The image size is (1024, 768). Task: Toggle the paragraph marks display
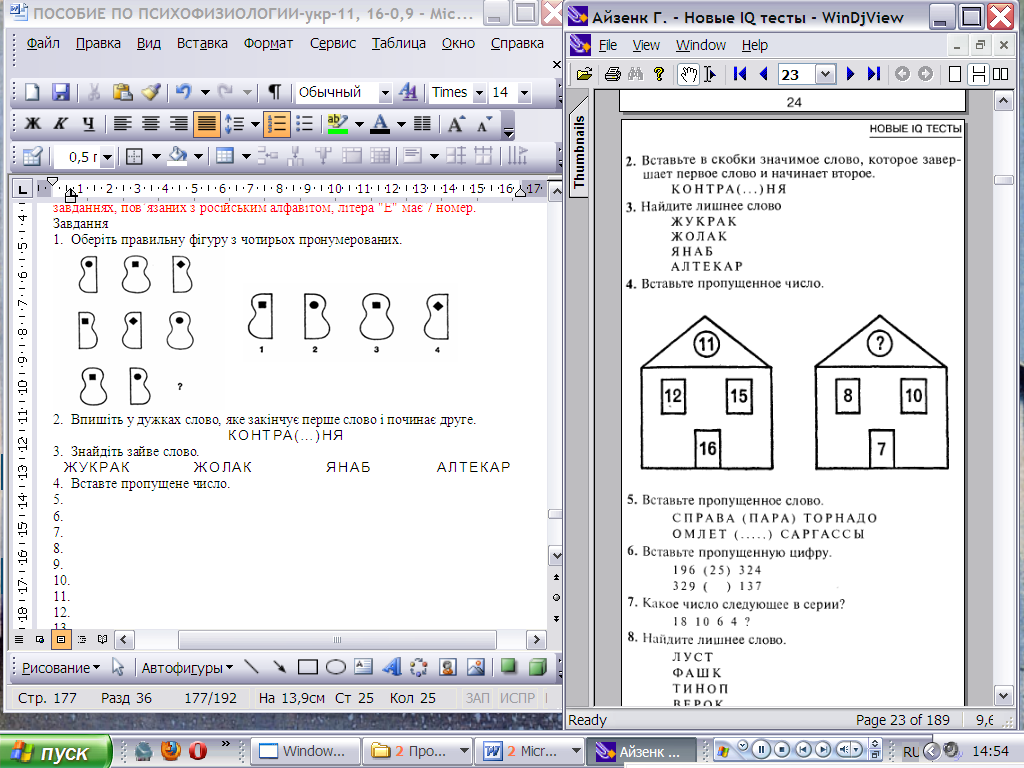pyautogui.click(x=274, y=92)
